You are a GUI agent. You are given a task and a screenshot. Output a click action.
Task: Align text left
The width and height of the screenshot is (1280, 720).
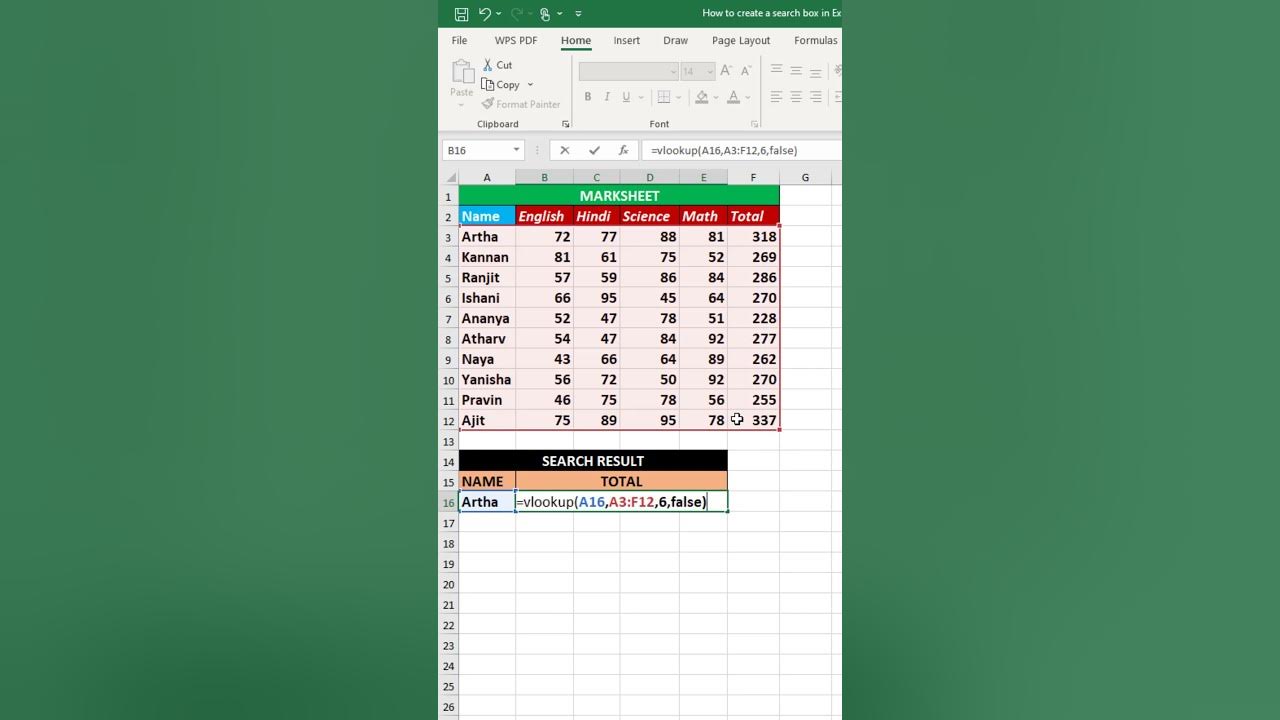pyautogui.click(x=777, y=97)
